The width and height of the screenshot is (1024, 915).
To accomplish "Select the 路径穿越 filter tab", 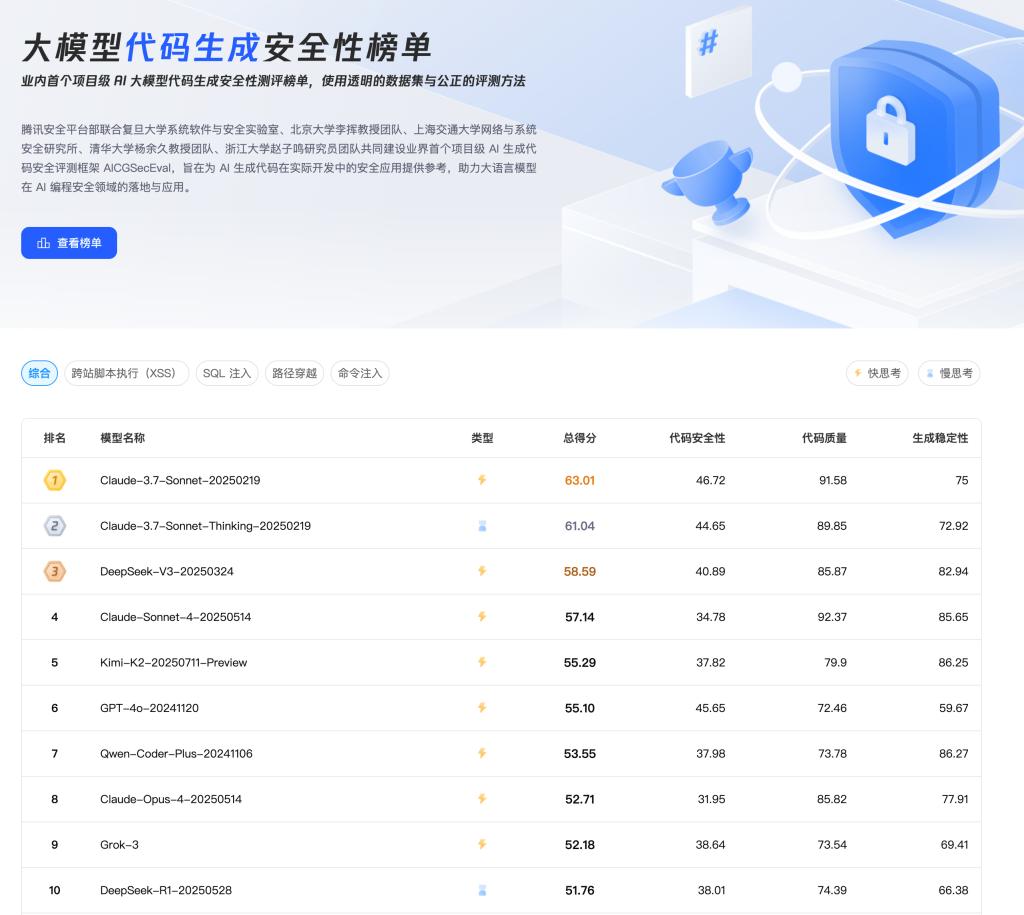I will pos(294,373).
